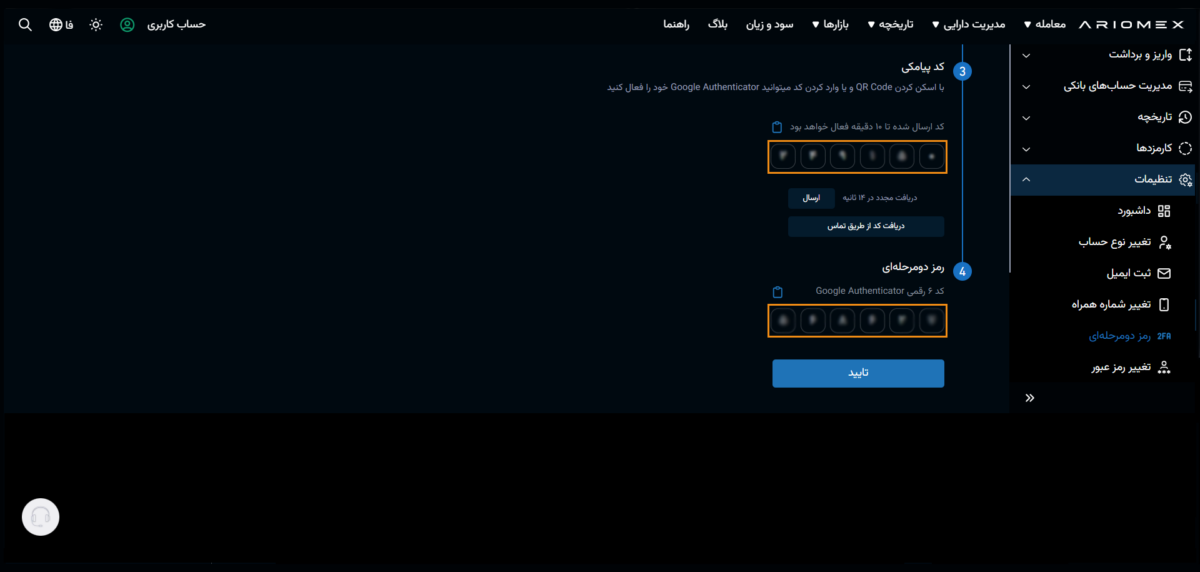Go to the بلاگ menu item
The height and width of the screenshot is (572, 1200).
717,24
